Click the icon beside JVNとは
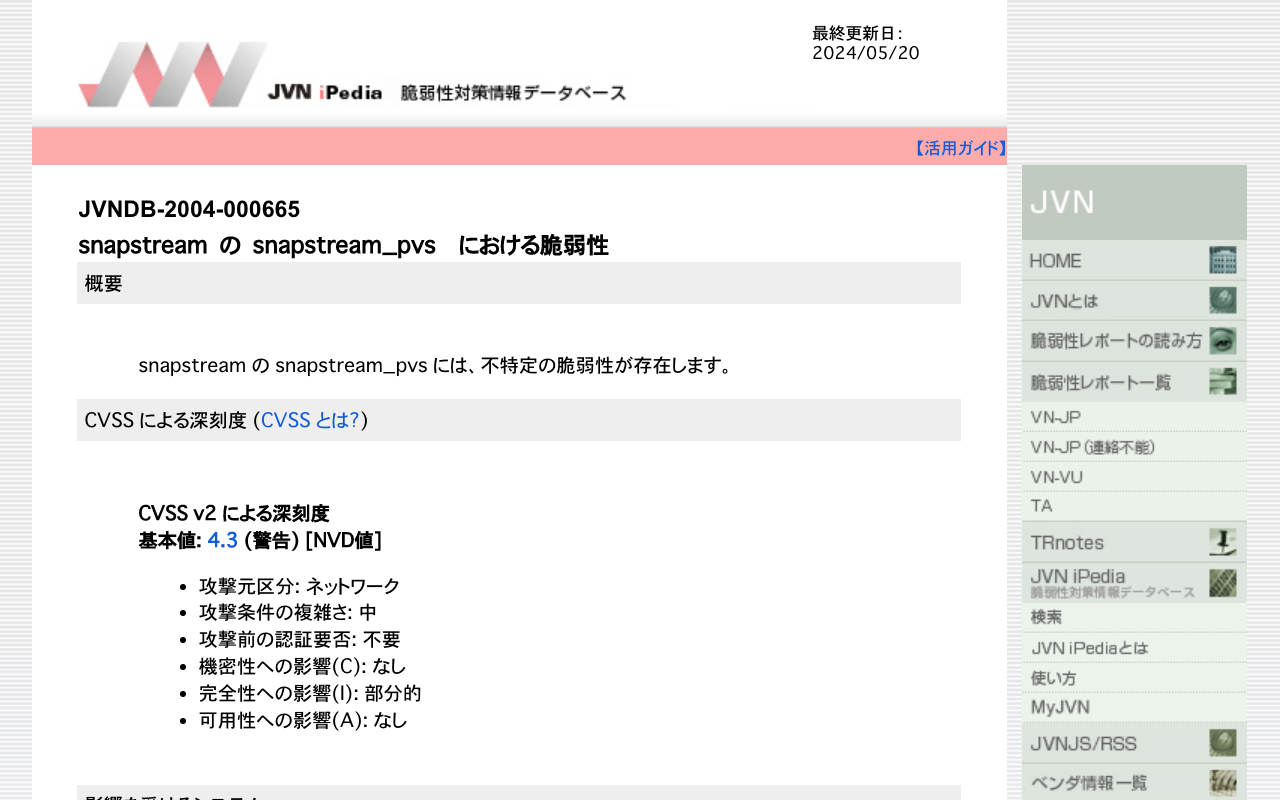This screenshot has width=1280, height=800. [1222, 300]
